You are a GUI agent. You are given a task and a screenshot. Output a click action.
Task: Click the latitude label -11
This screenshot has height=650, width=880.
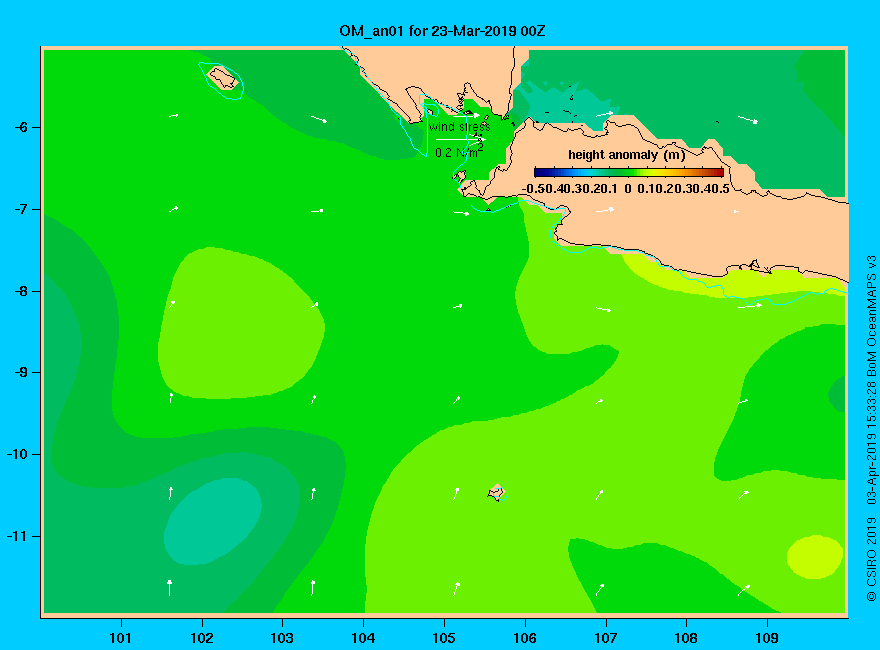pos(17,536)
